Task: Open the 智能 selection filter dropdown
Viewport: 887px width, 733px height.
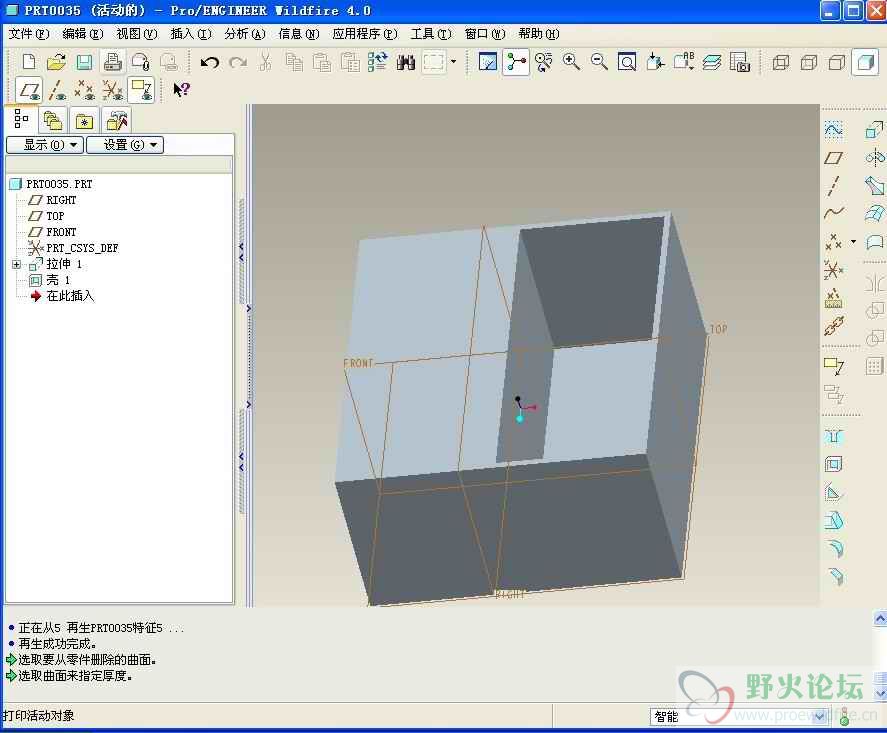Action: tap(819, 717)
